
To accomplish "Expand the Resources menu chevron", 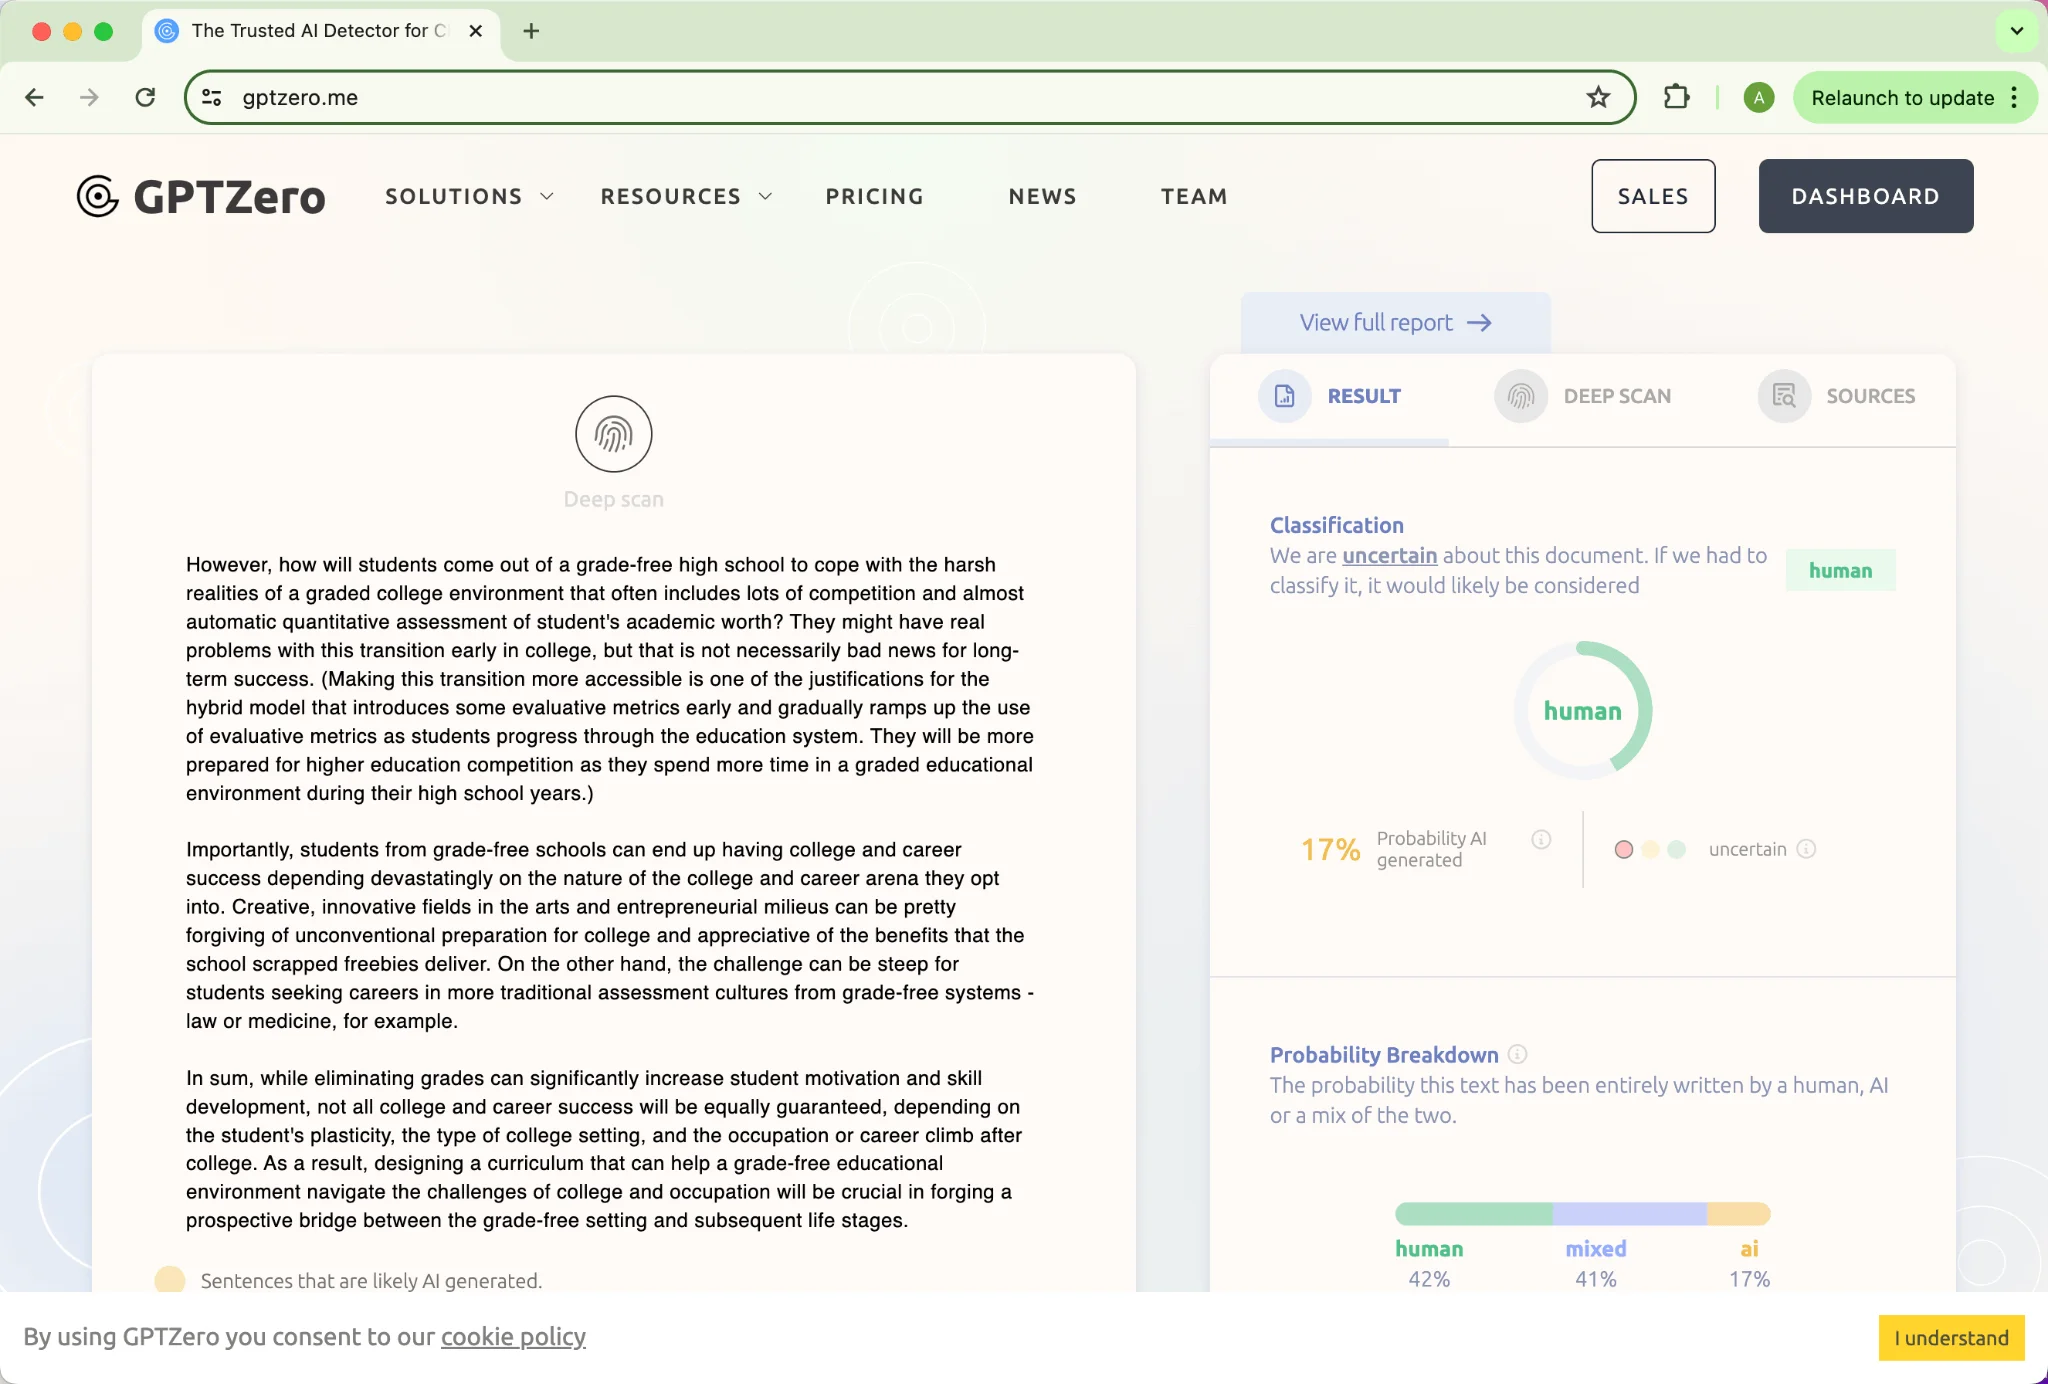I will coord(766,196).
